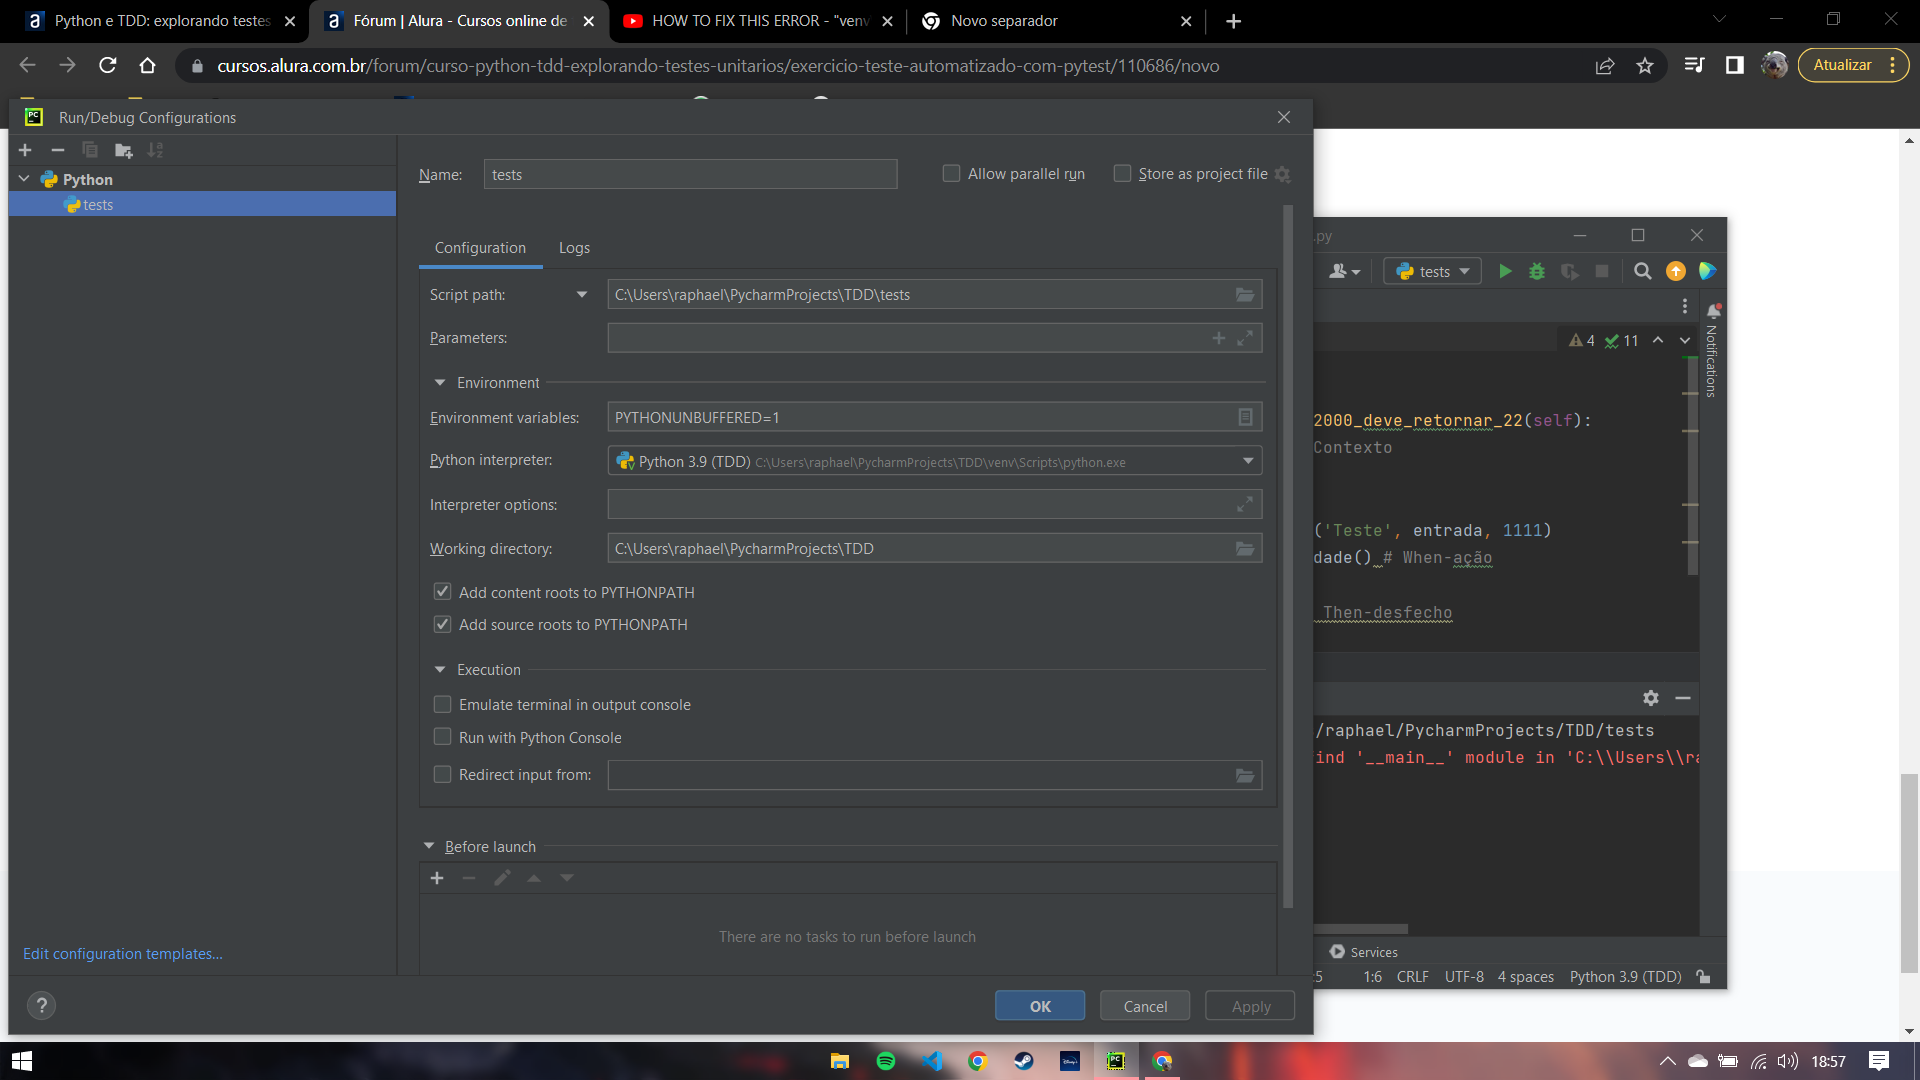The width and height of the screenshot is (1920, 1080).
Task: Switch to Logs tab
Action: [x=574, y=248]
